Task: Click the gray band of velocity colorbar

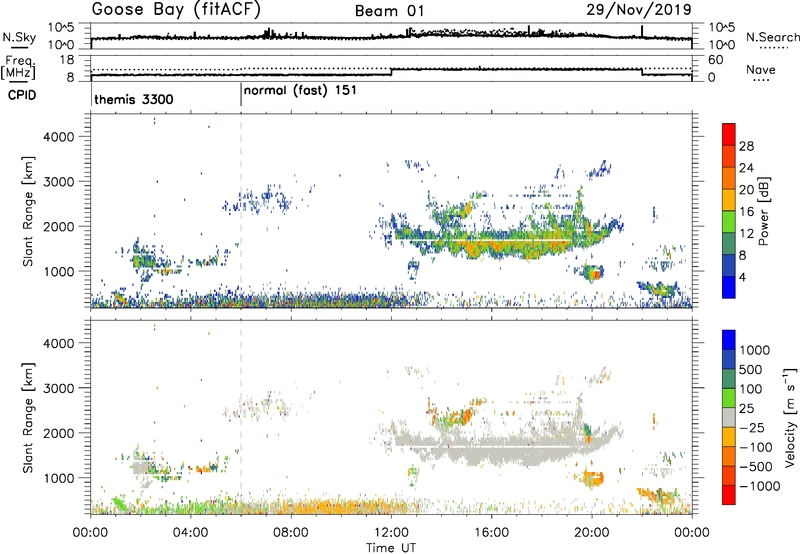Action: (729, 417)
